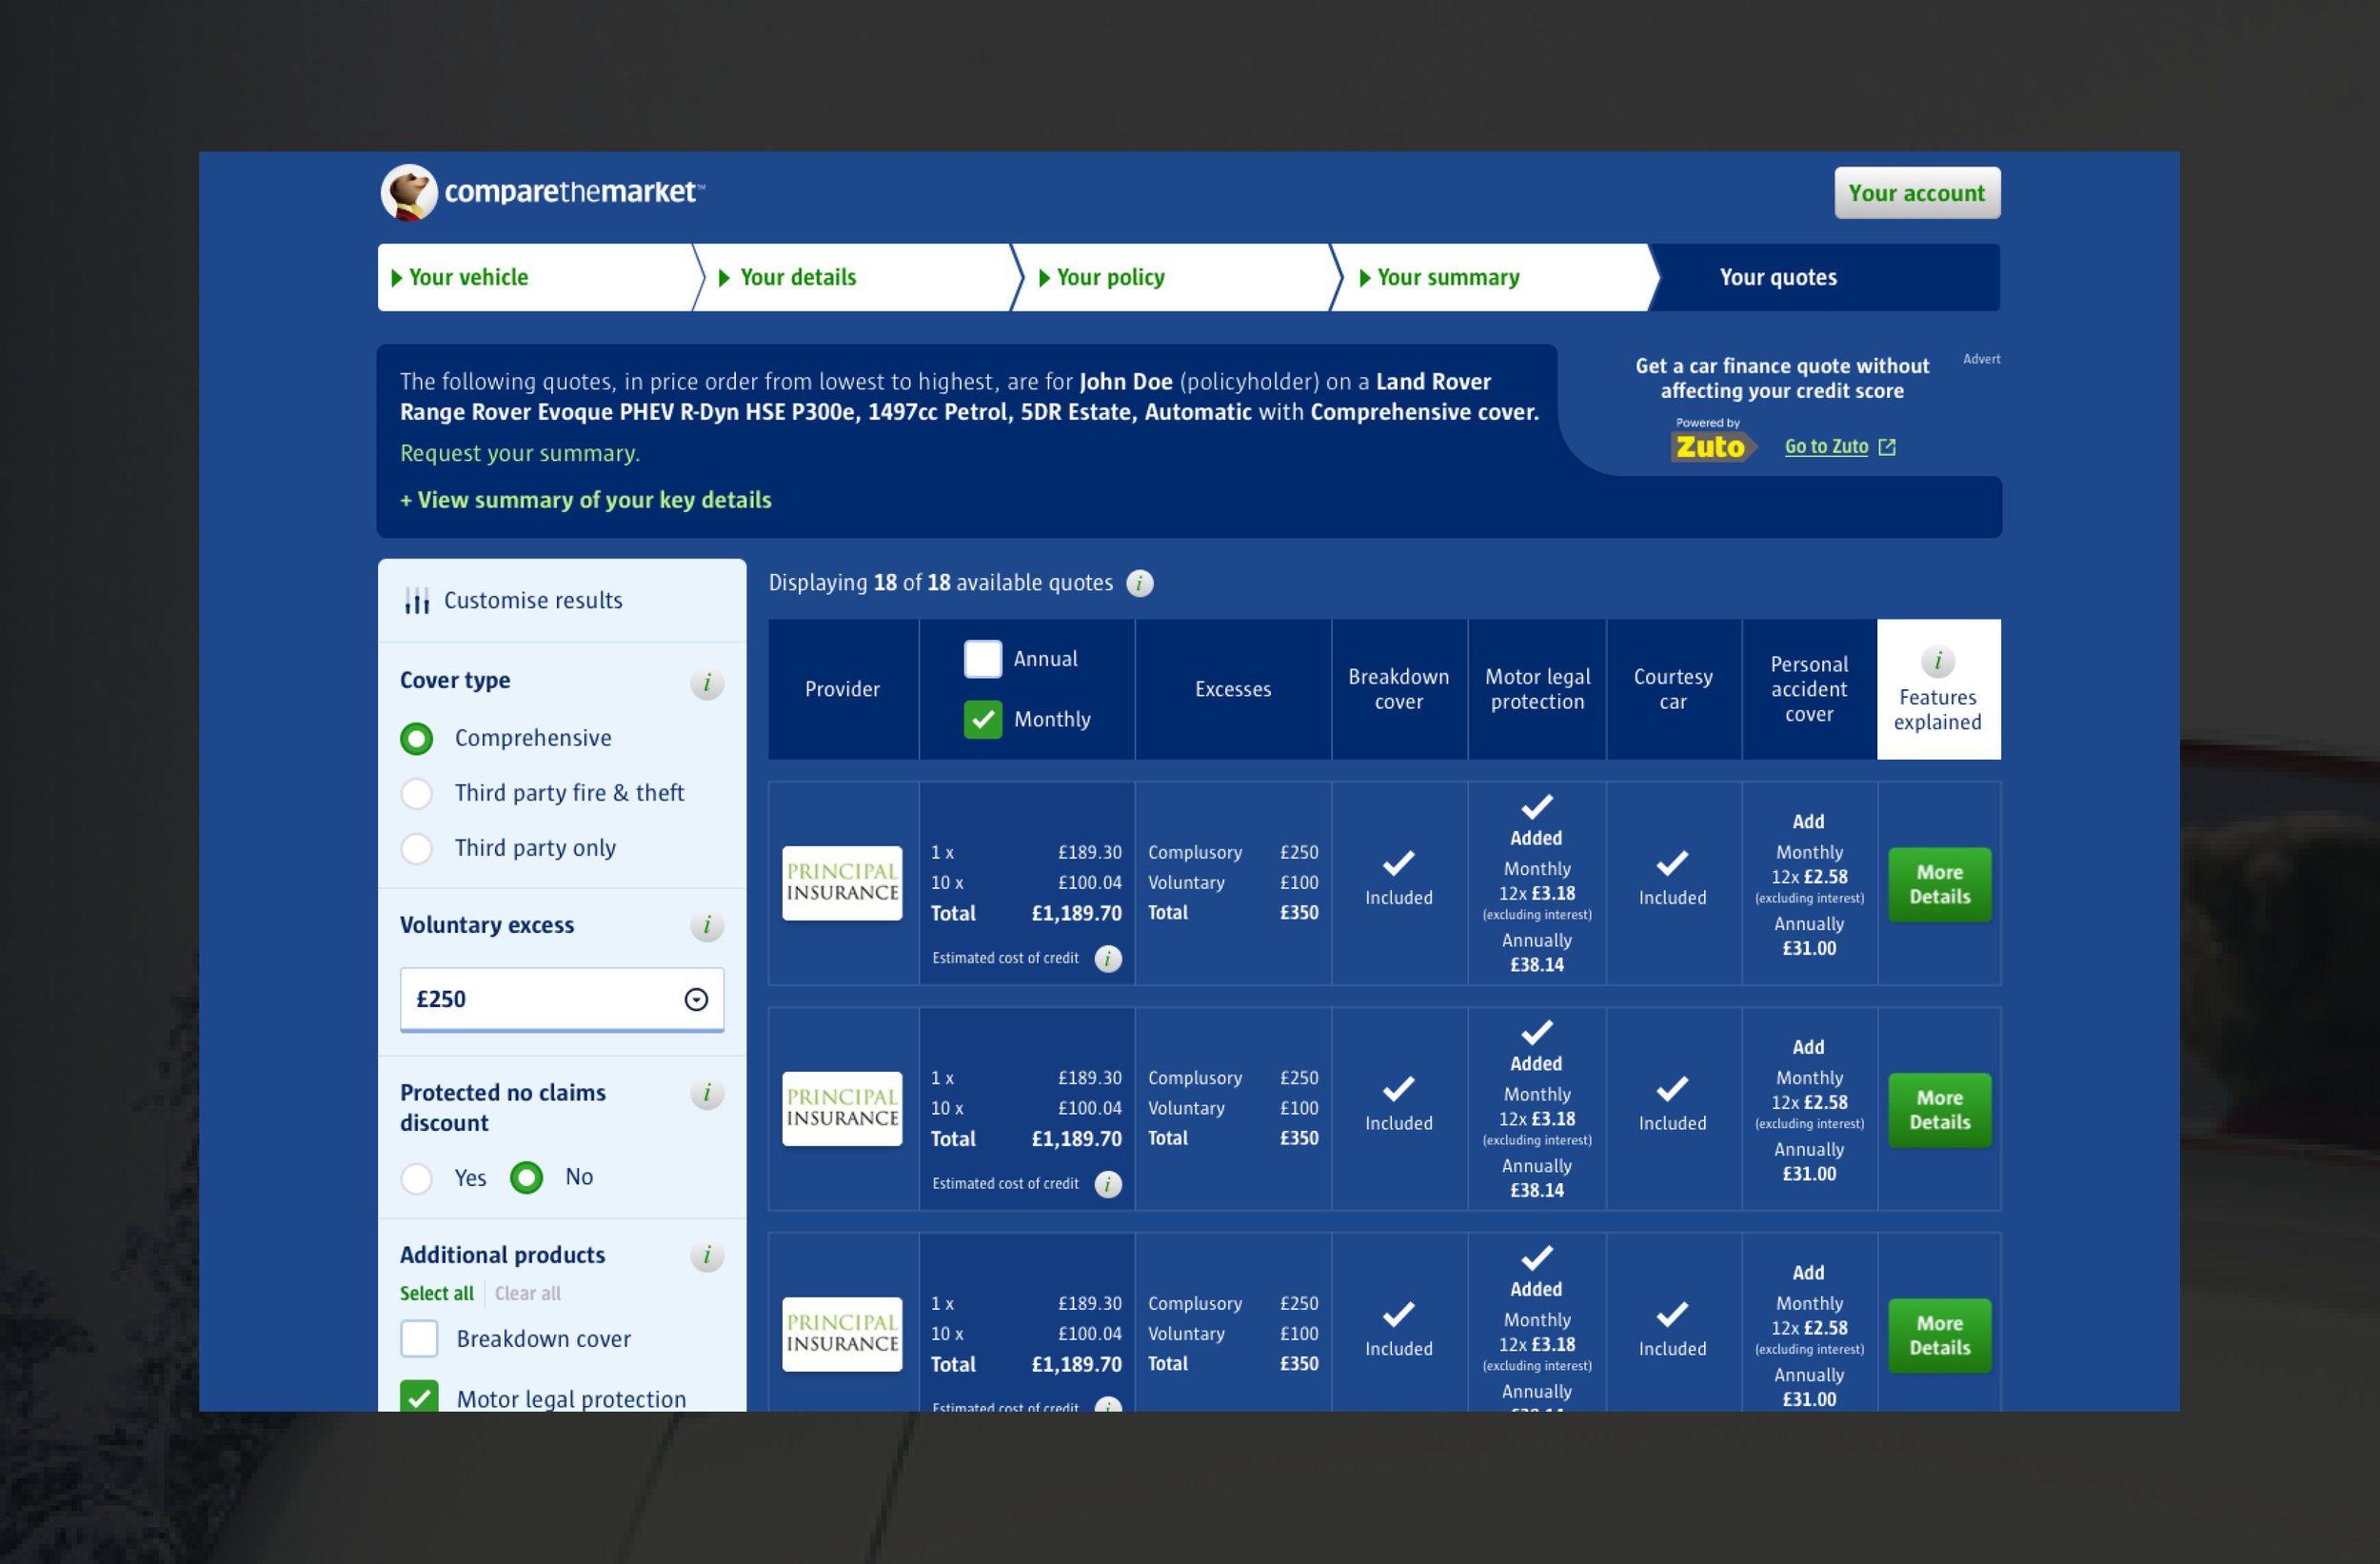The image size is (2380, 1564).
Task: Go back to Your vehicle step
Action: pyautogui.click(x=468, y=277)
